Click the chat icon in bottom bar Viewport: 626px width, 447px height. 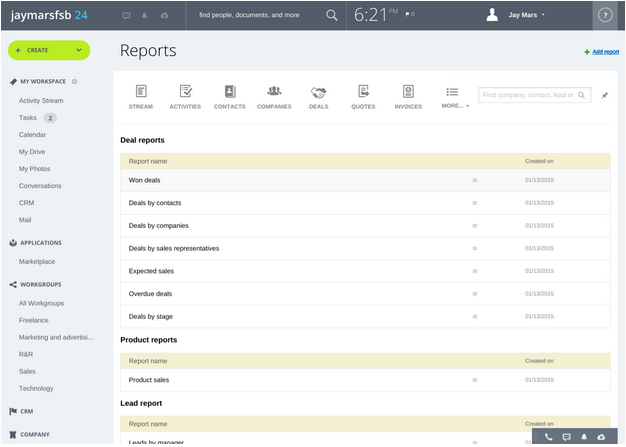tap(566, 437)
